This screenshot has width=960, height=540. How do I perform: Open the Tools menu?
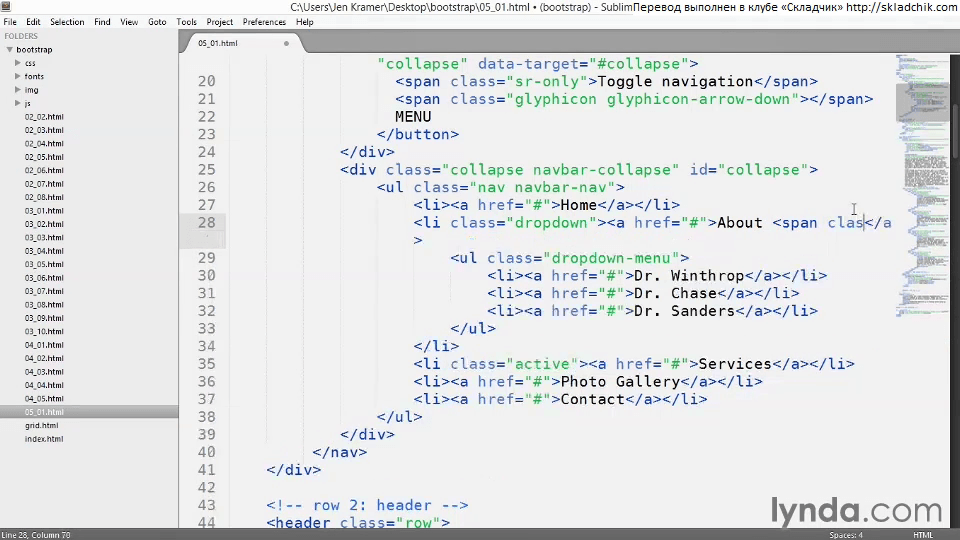[186, 21]
